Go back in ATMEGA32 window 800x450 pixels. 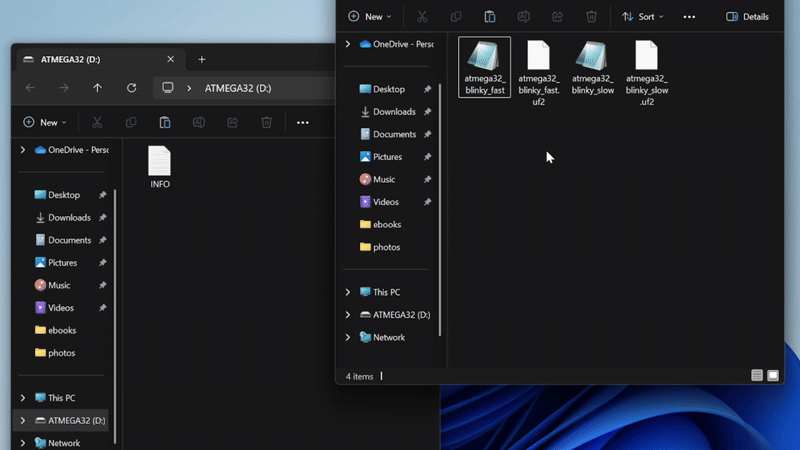[x=30, y=88]
